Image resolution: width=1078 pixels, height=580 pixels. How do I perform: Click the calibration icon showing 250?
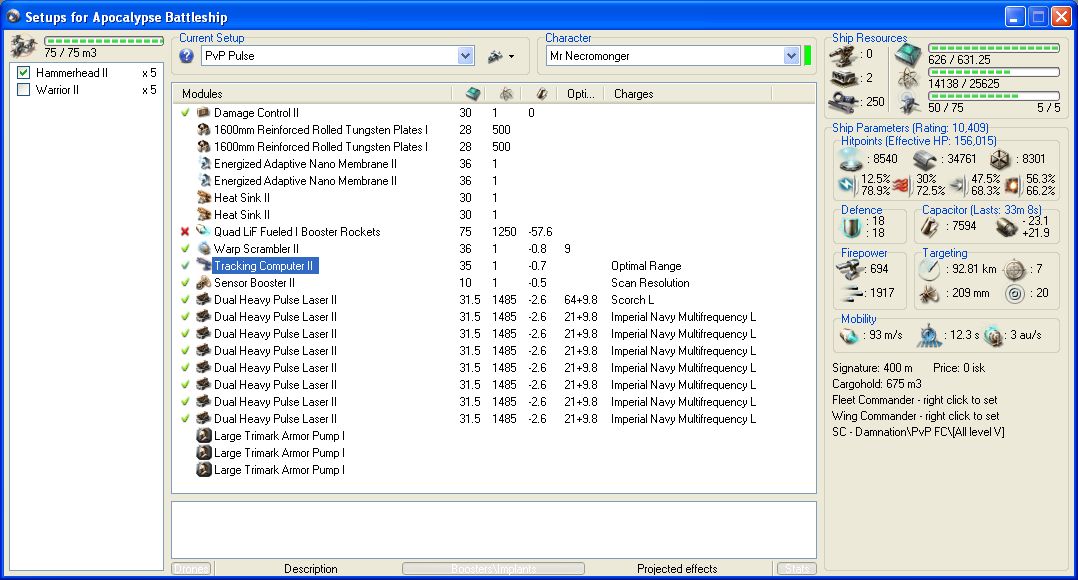[843, 102]
